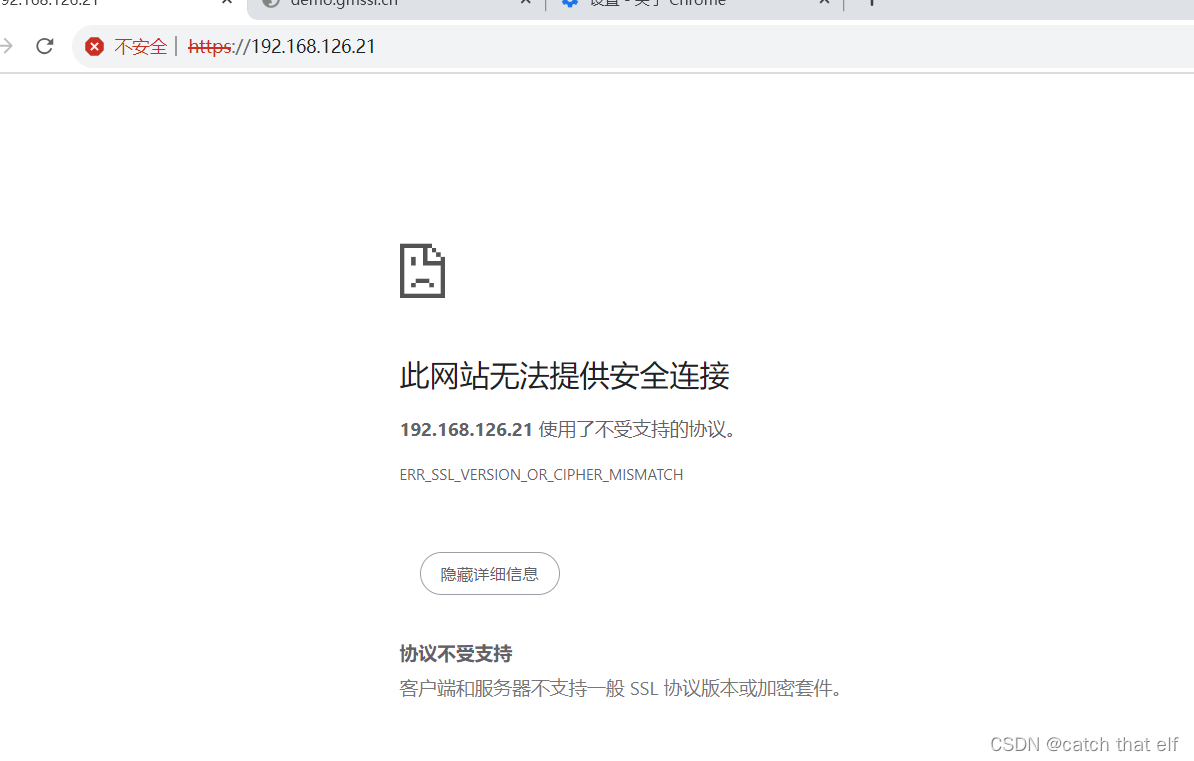Click the sad page error icon
The image size is (1194, 761).
coord(422,270)
